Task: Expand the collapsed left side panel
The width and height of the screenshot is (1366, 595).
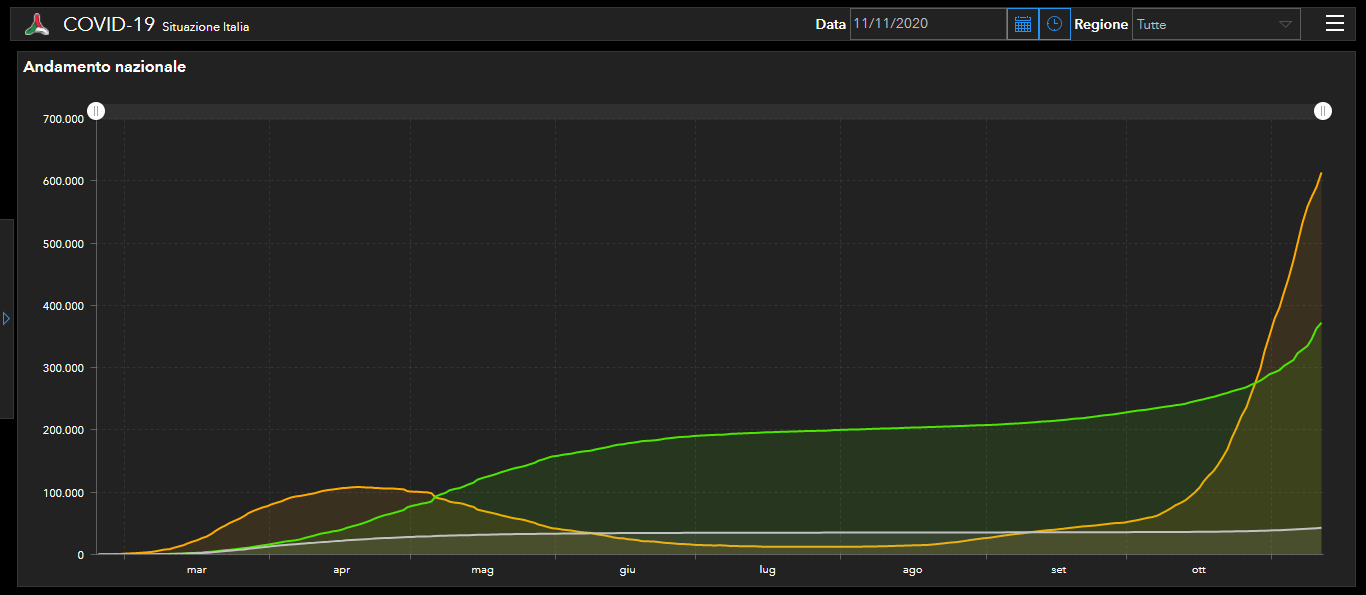Action: point(6,318)
